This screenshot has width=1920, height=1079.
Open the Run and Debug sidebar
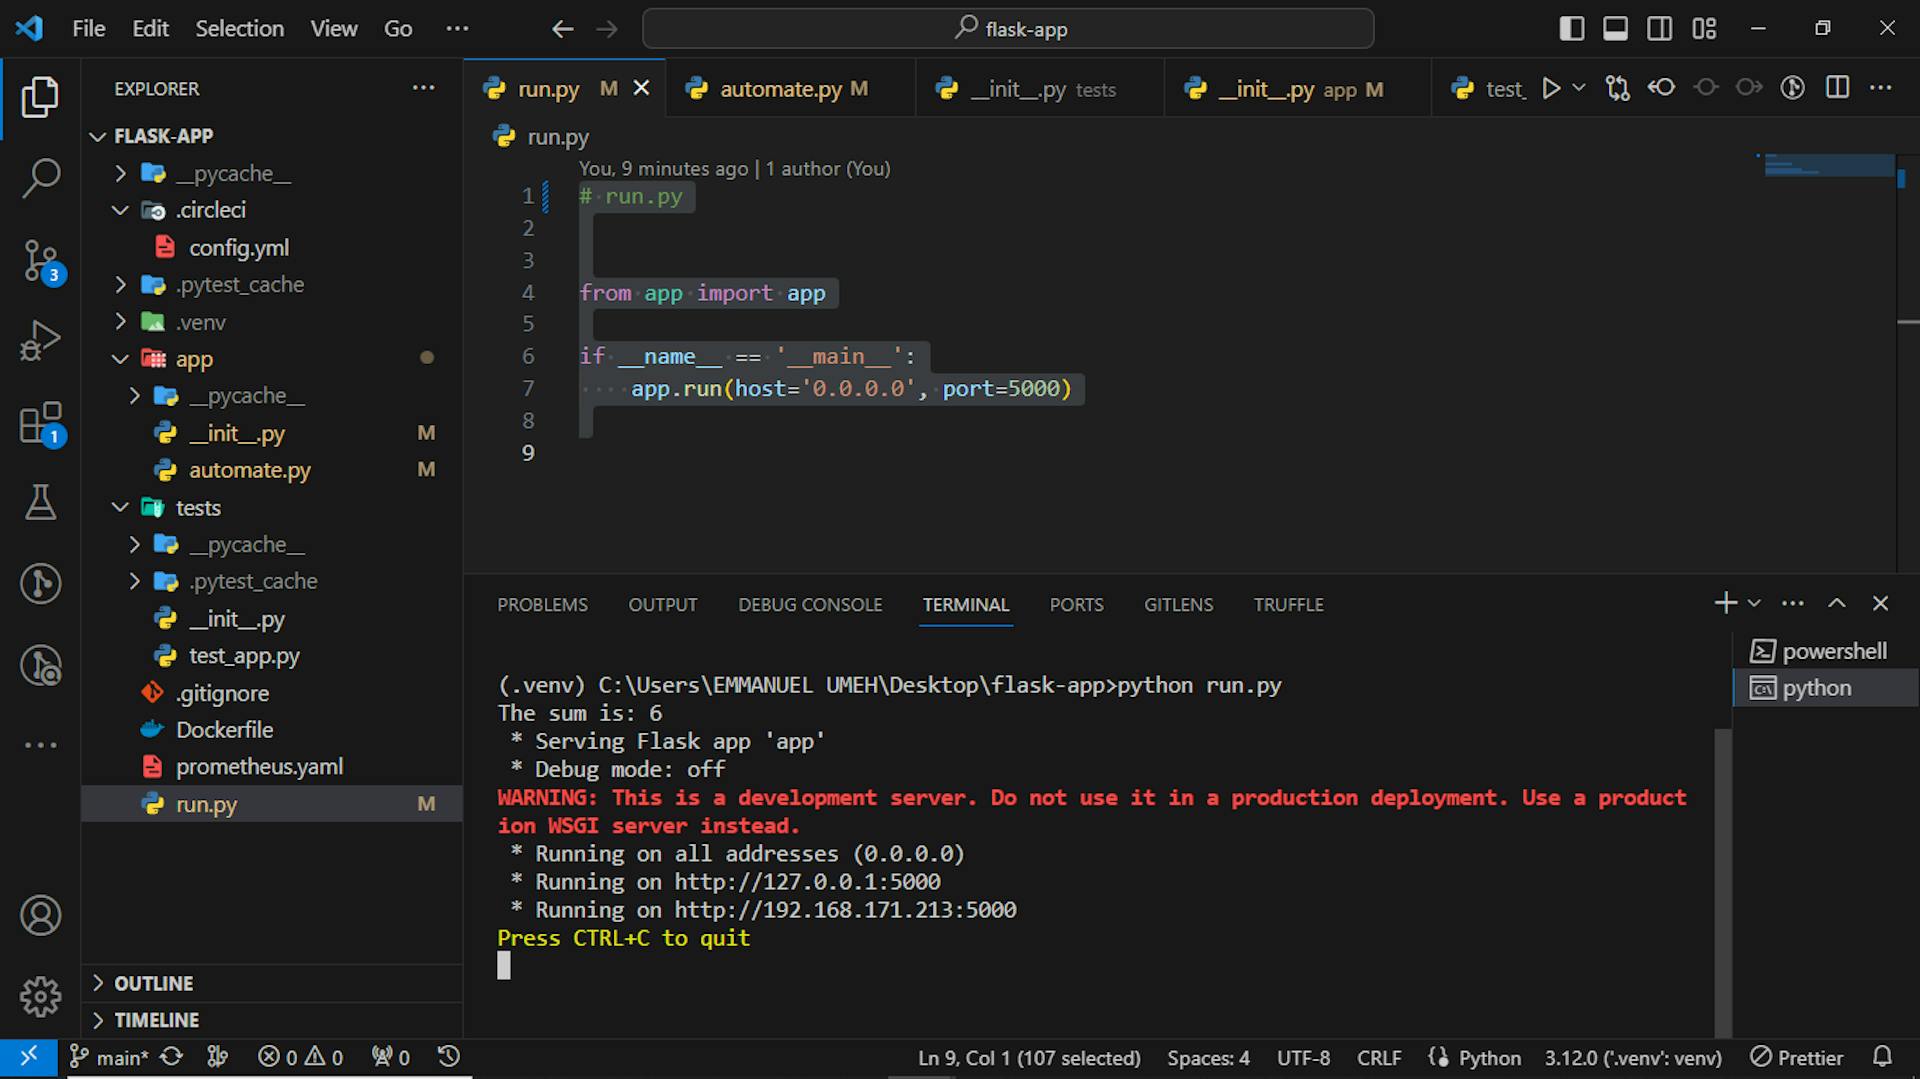point(40,340)
